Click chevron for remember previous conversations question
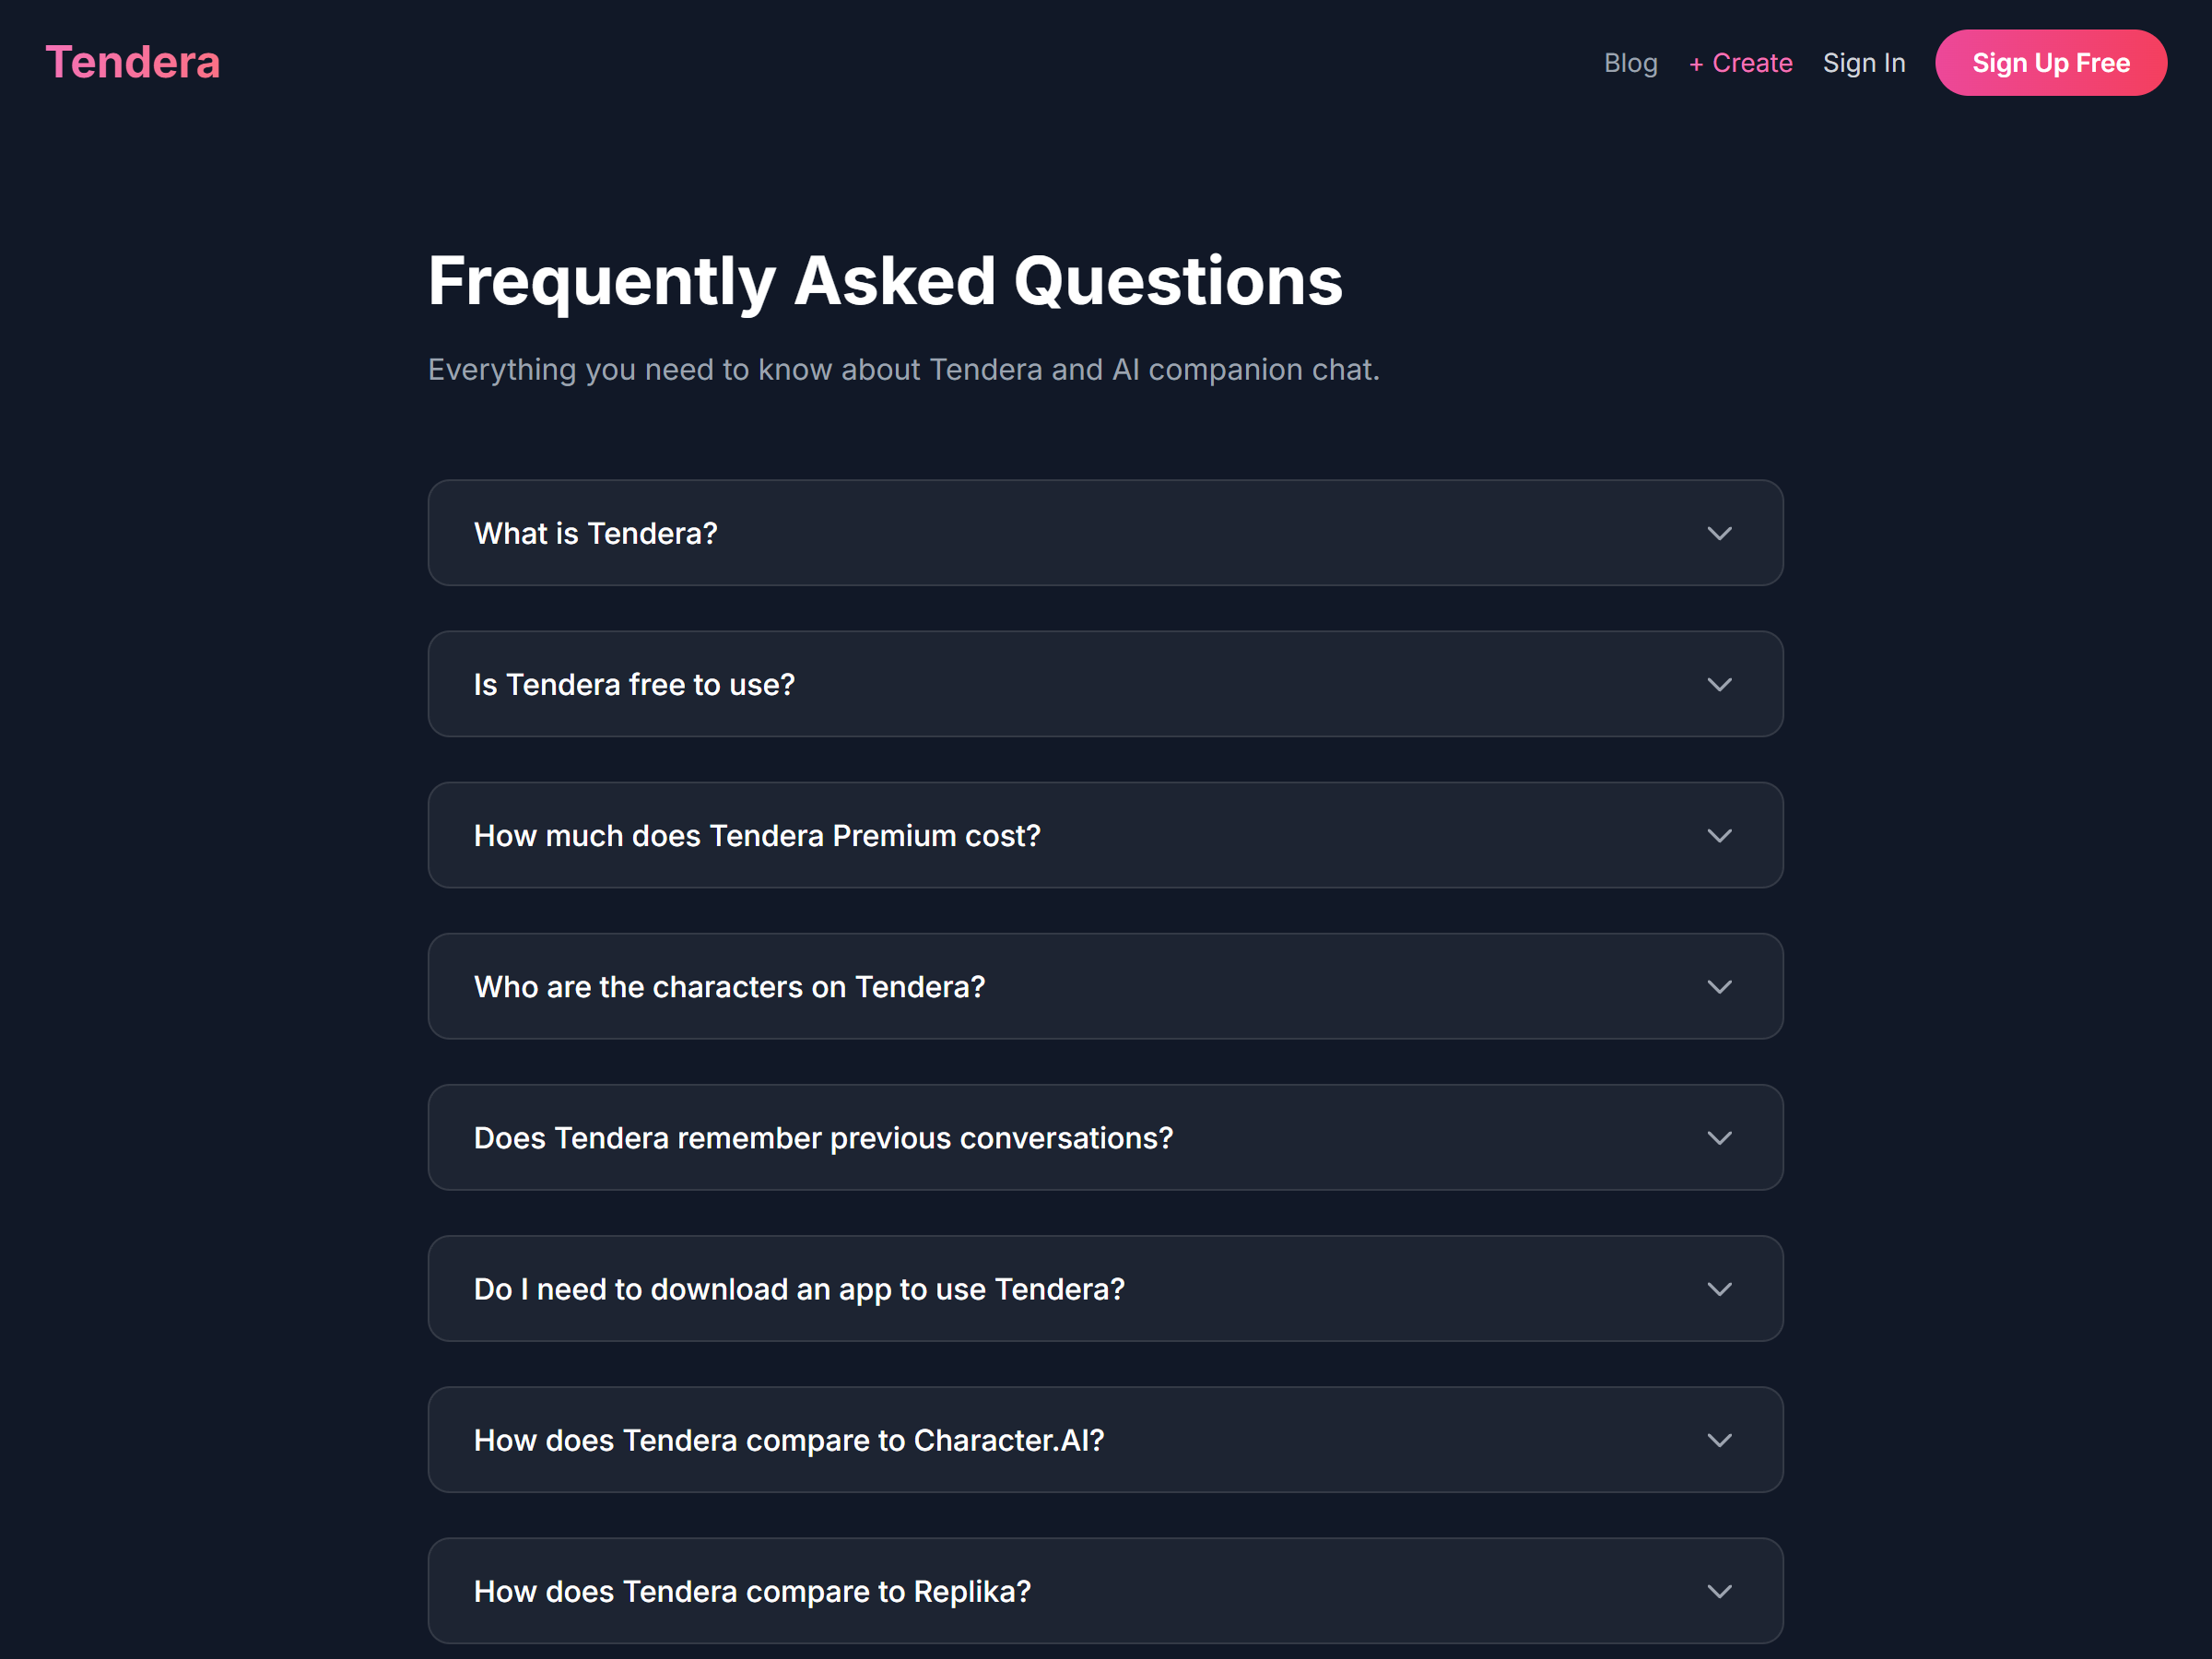2212x1659 pixels. tap(1719, 1138)
